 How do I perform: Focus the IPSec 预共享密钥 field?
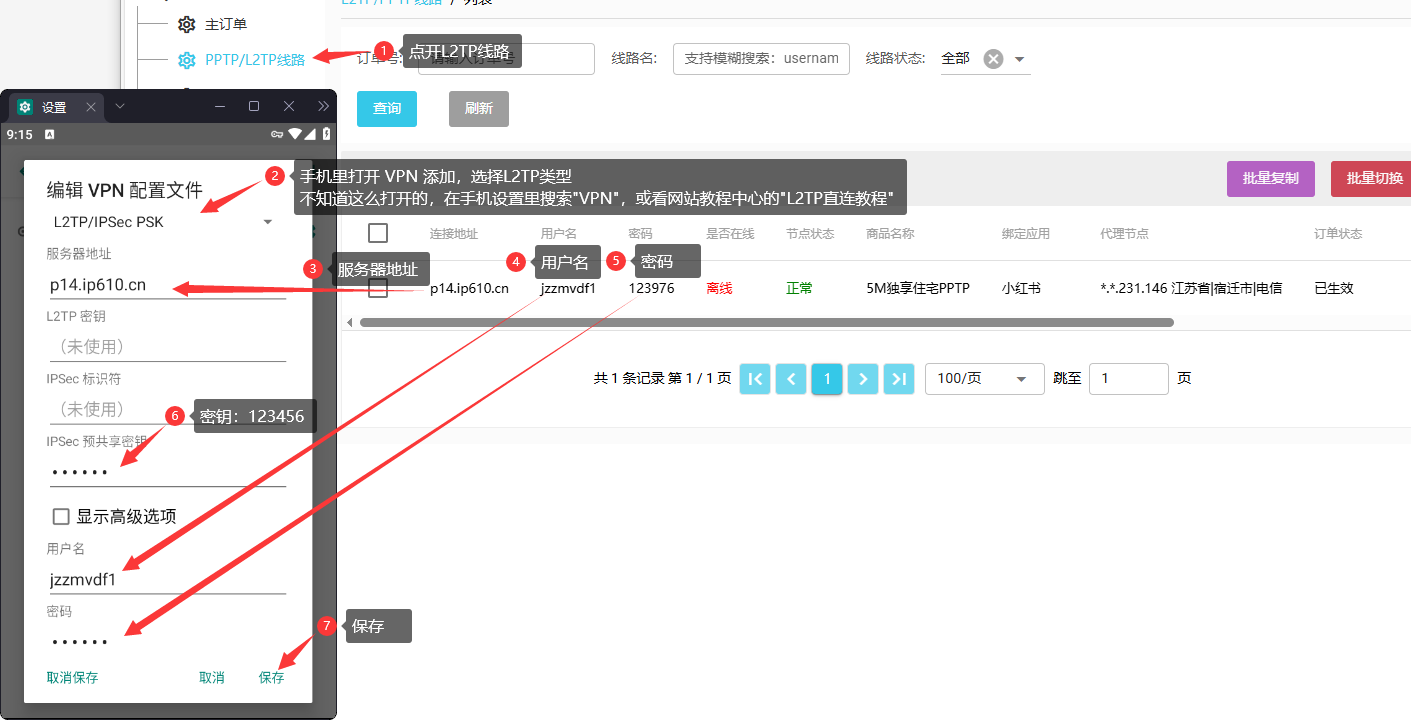tap(167, 471)
